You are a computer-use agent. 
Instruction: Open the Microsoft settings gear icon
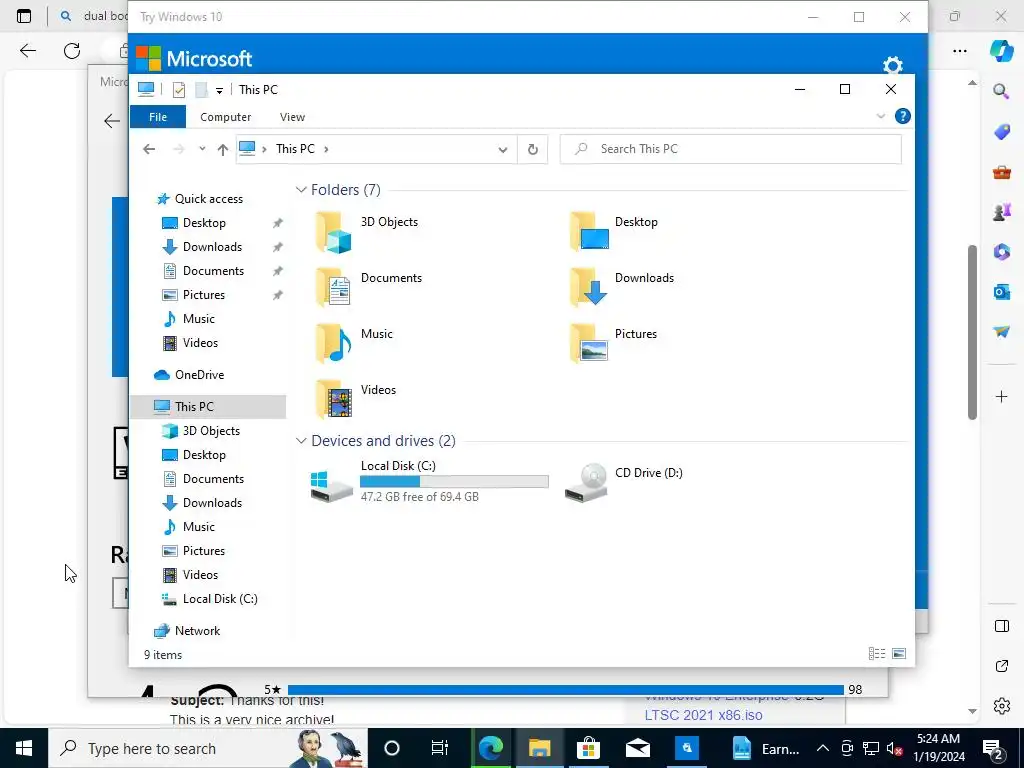[892, 65]
